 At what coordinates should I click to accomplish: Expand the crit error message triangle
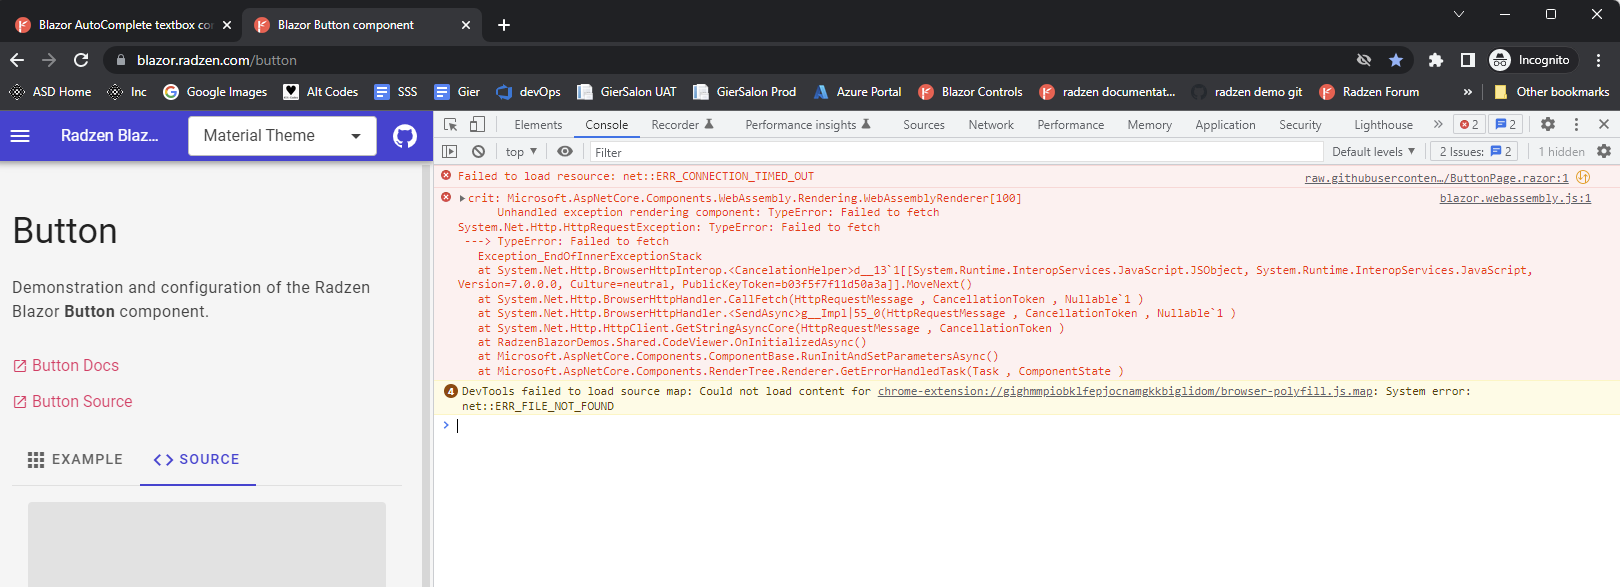pyautogui.click(x=462, y=198)
